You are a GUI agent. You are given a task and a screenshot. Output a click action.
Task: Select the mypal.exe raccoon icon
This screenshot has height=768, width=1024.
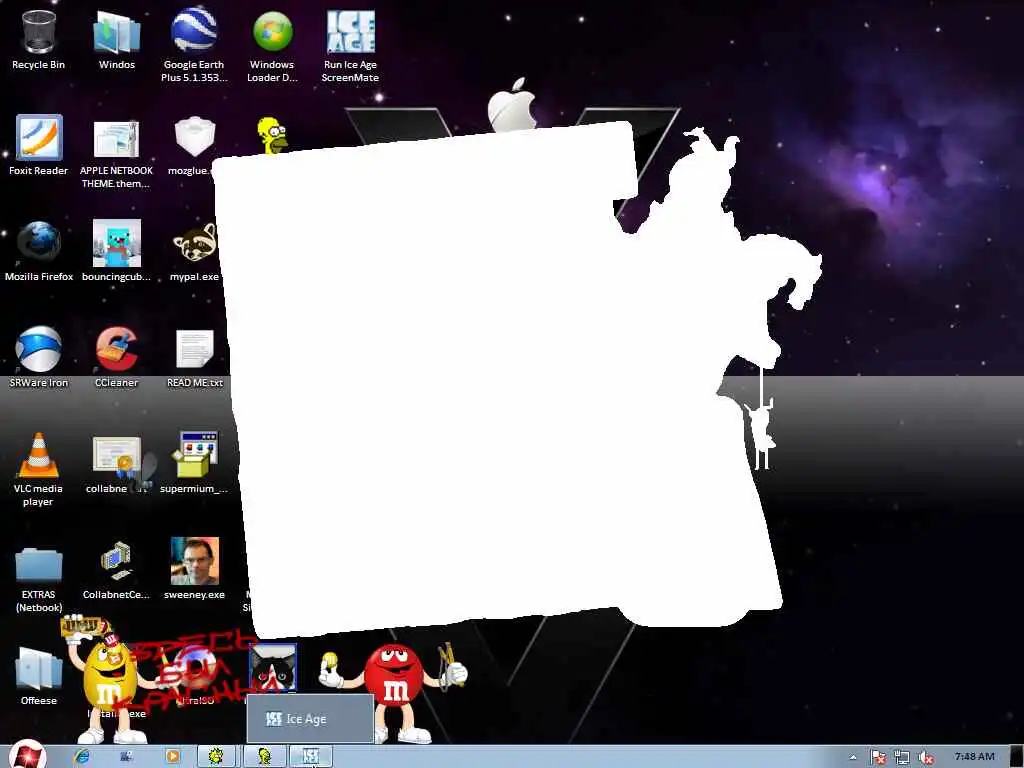tap(194, 251)
